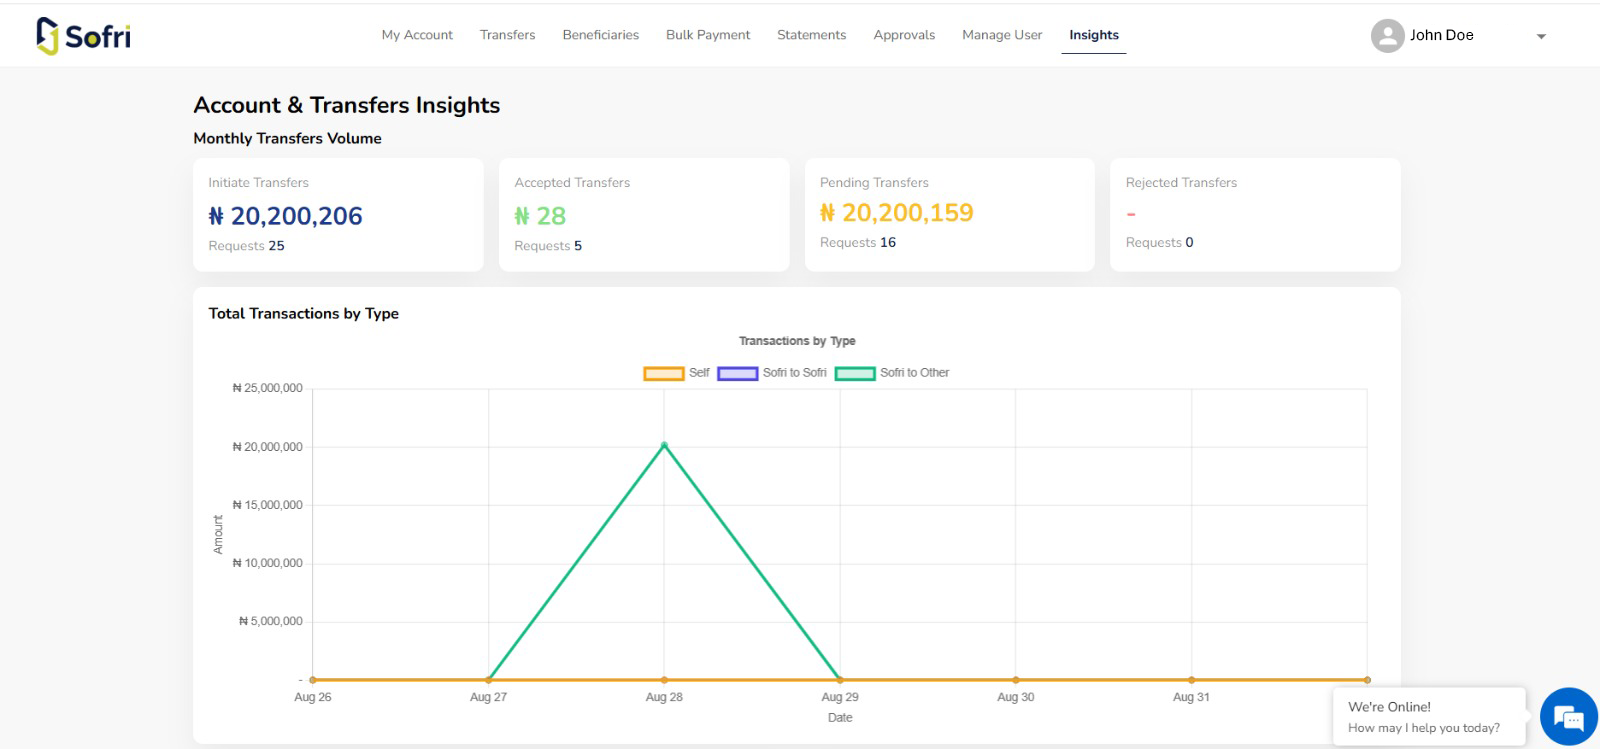The image size is (1600, 749).
Task: Click the We're Online chat message
Action: coord(1428,717)
